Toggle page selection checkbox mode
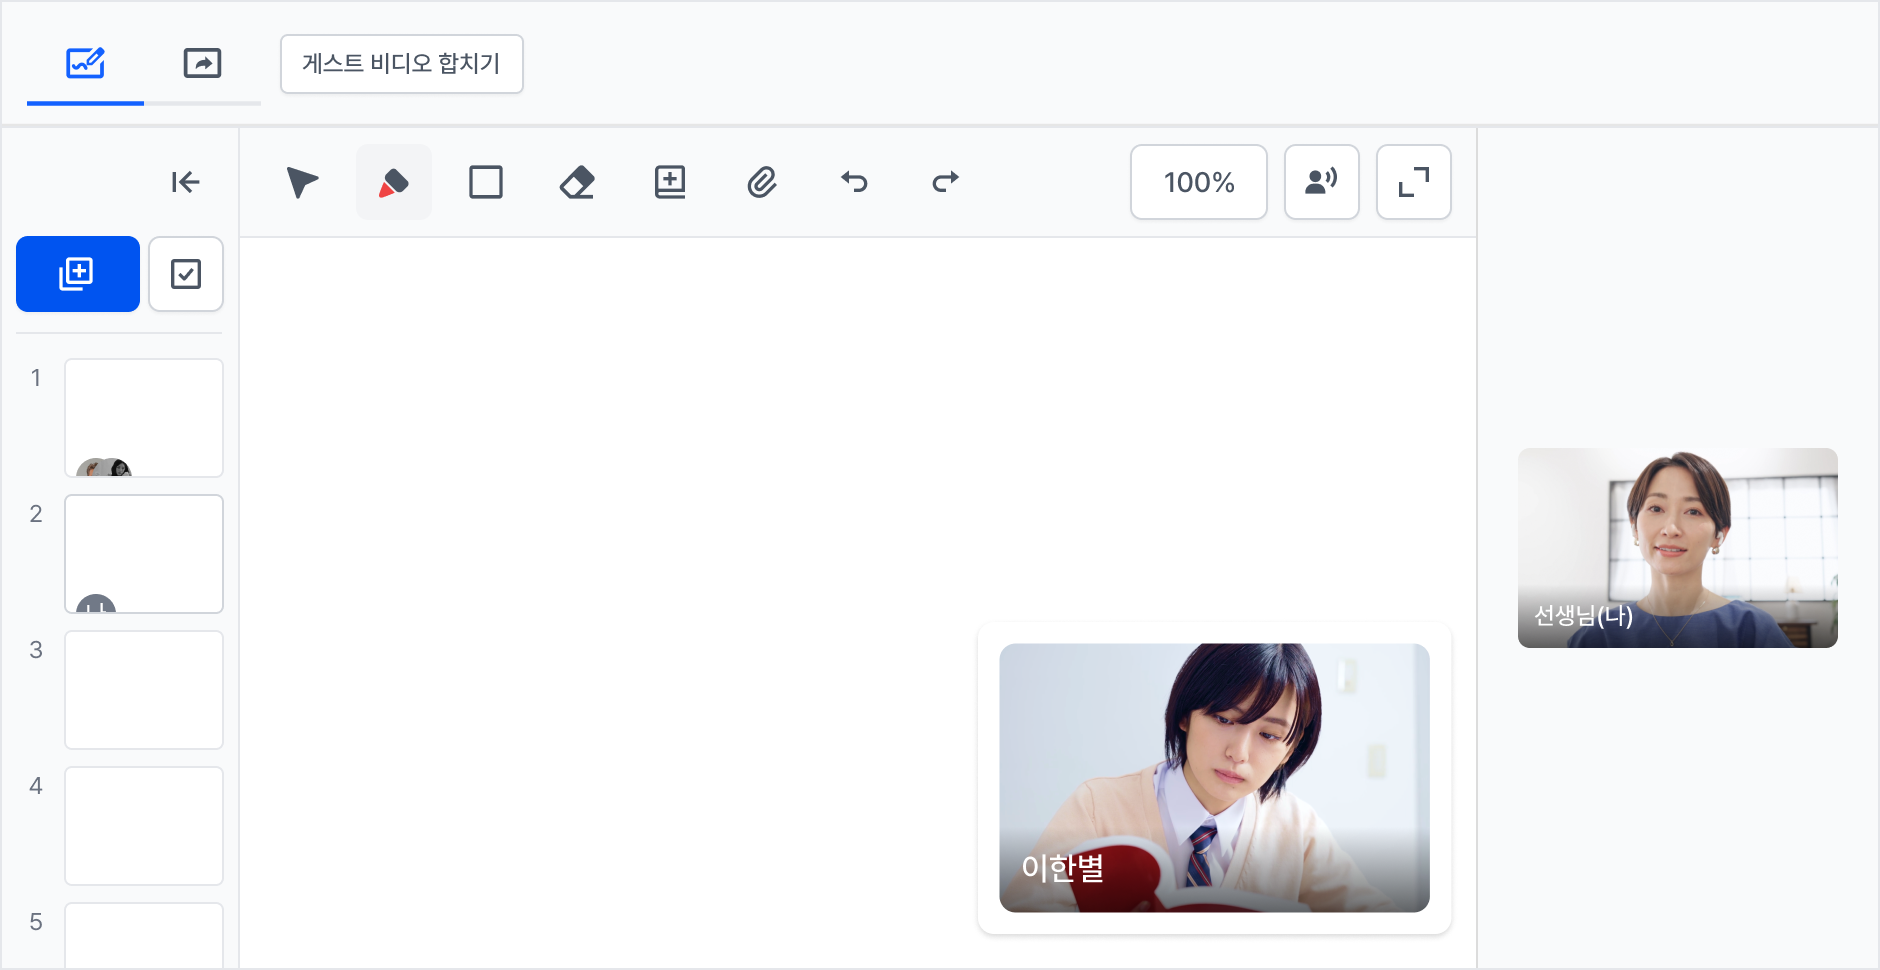 186,274
